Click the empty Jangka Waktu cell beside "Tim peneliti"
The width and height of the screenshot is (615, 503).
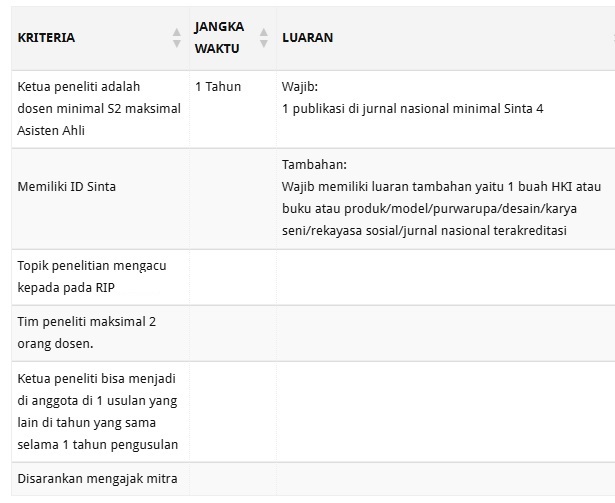232,332
